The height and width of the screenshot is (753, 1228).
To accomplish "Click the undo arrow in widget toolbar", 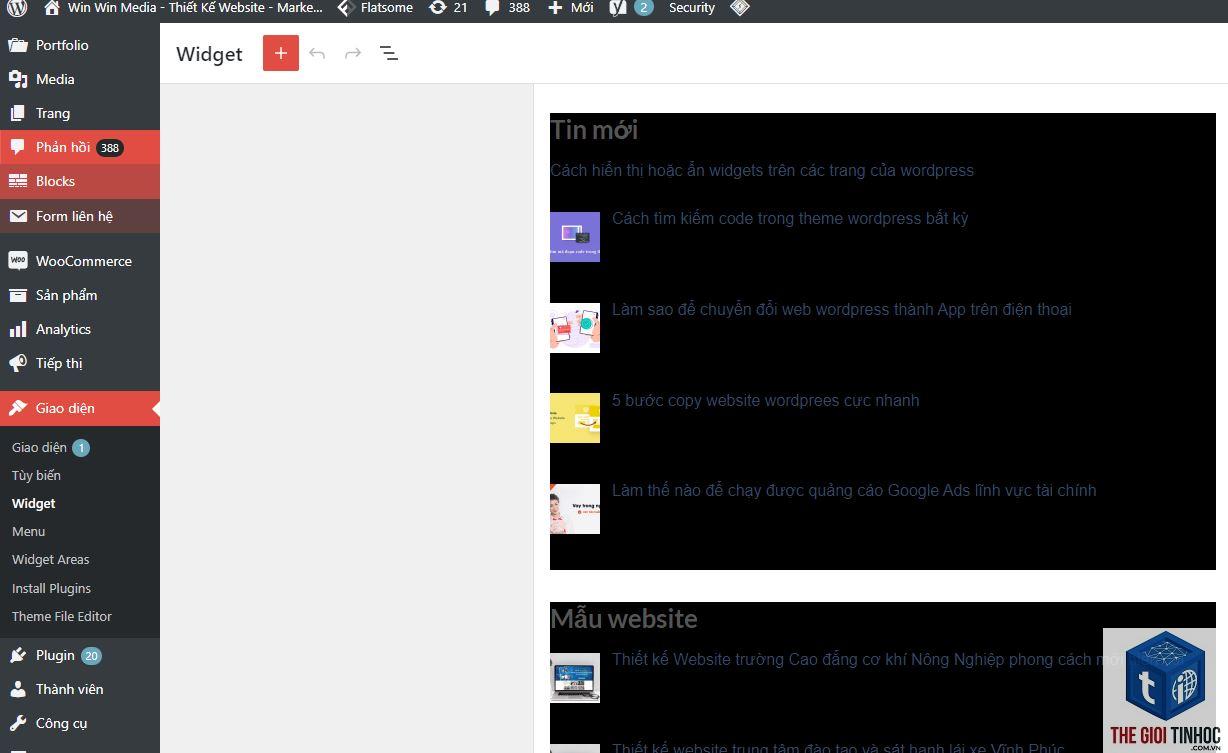I will [317, 53].
